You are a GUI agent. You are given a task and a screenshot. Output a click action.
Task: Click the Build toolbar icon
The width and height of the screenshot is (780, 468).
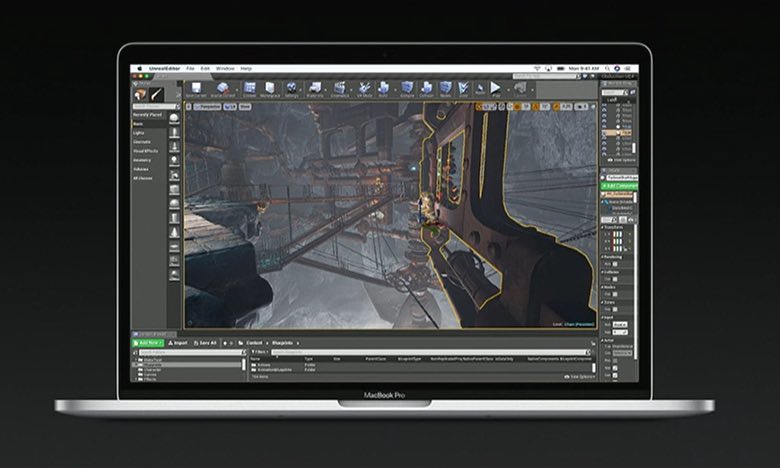(x=383, y=89)
